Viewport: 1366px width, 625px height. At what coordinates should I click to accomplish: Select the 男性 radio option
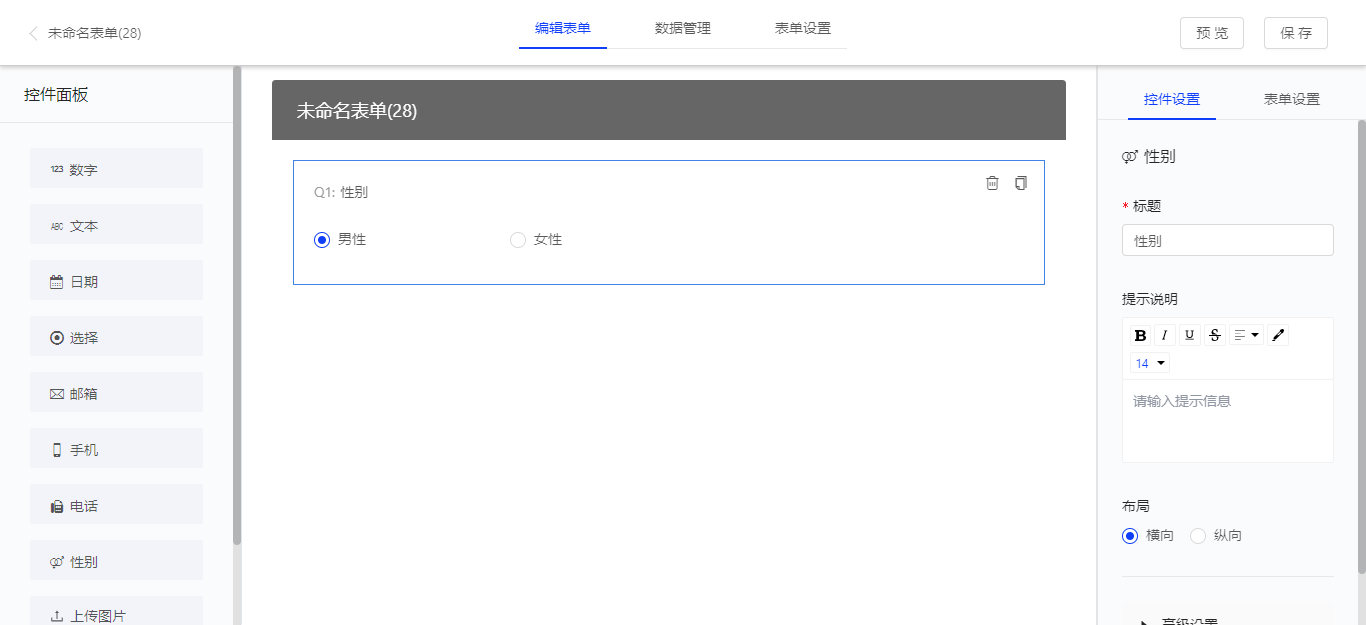(321, 240)
